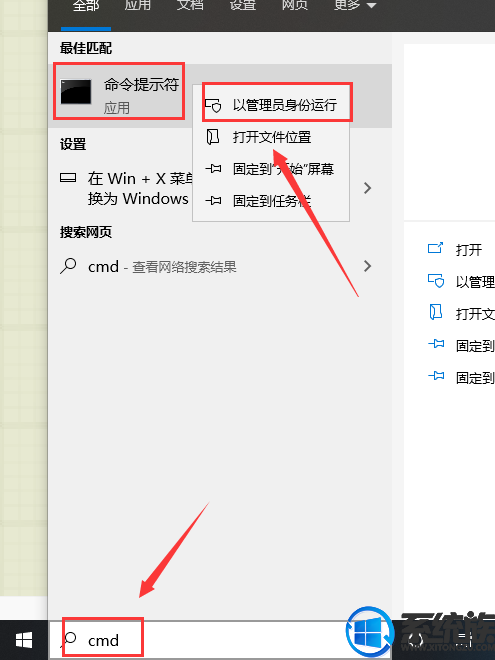Click the file location icon beside 打开文件位置
This screenshot has width=495, height=660.
point(213,137)
